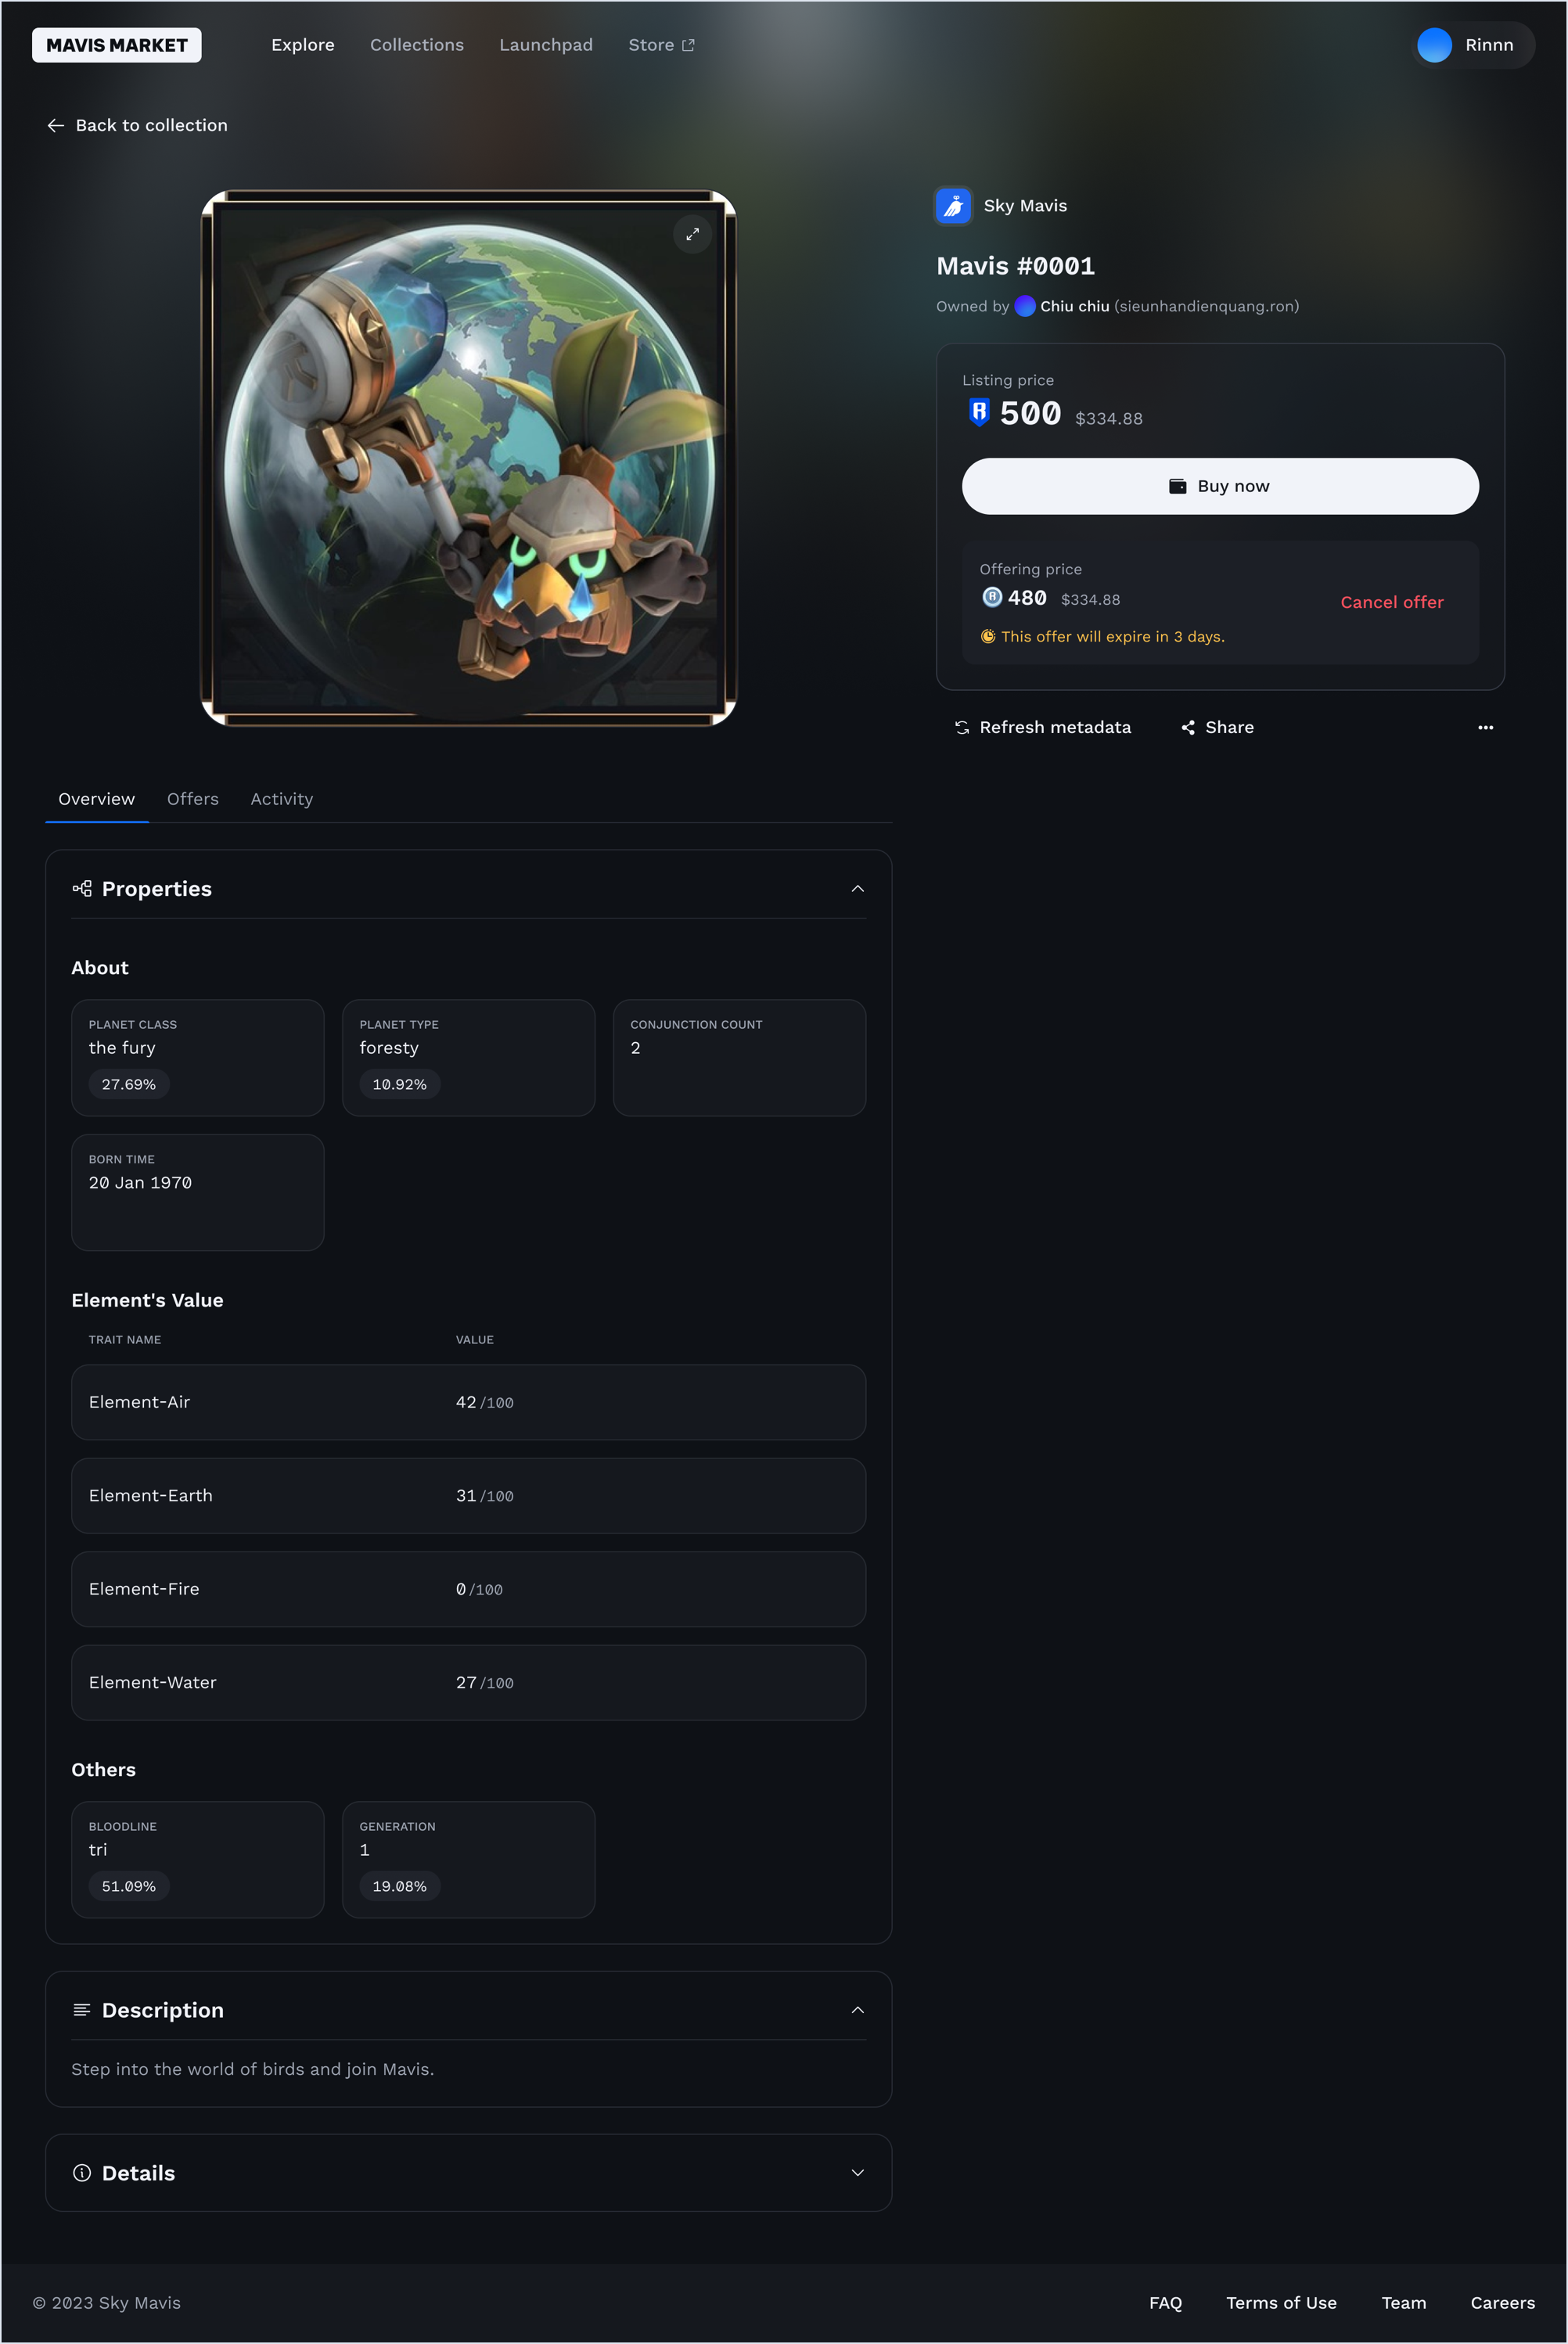The width and height of the screenshot is (1568, 2344).
Task: Collapse the Description section chevron
Action: point(857,2010)
